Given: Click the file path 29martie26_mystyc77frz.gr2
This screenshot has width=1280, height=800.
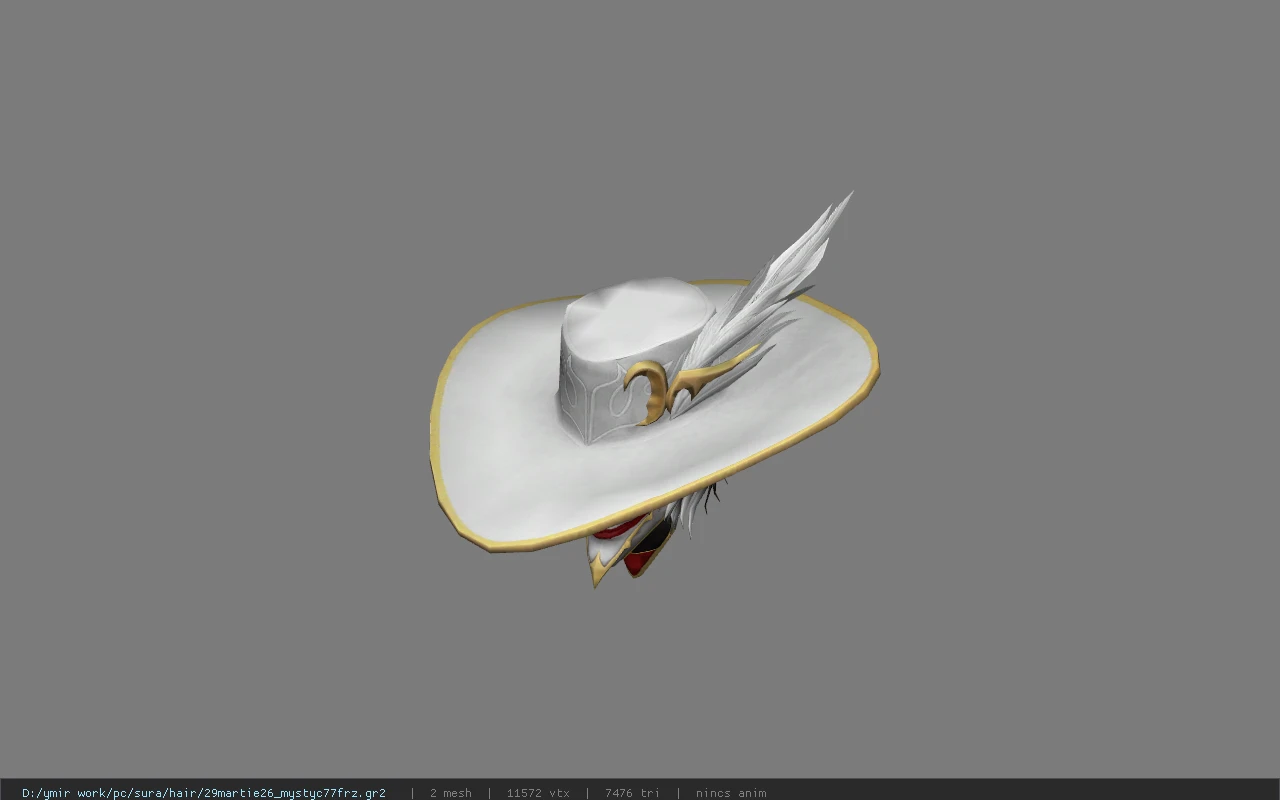Looking at the screenshot, I should point(204,793).
